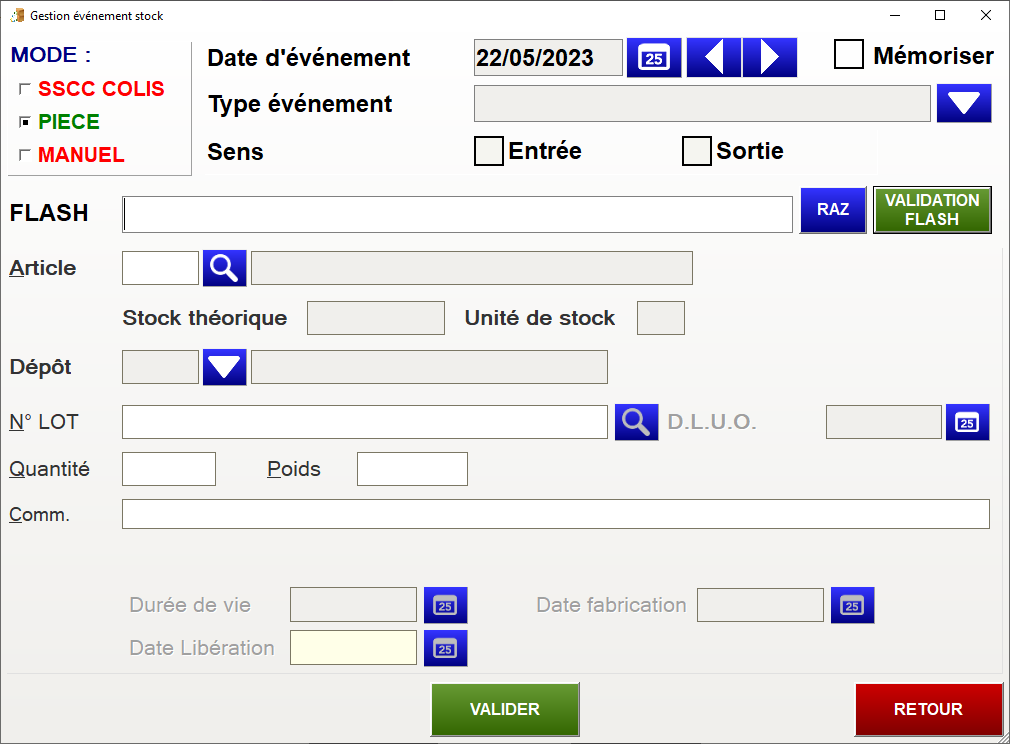
Task: Go to previous event date arrow
Action: click(x=713, y=58)
